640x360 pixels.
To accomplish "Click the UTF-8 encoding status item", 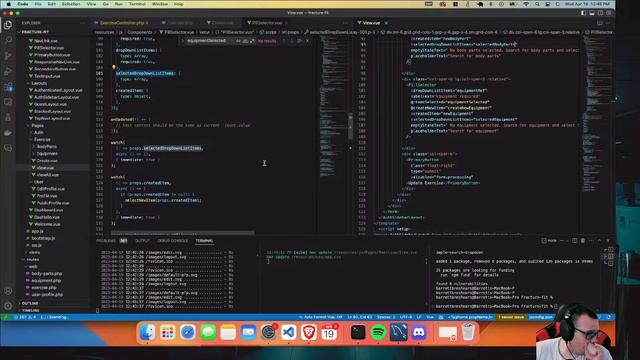I will [406, 317].
